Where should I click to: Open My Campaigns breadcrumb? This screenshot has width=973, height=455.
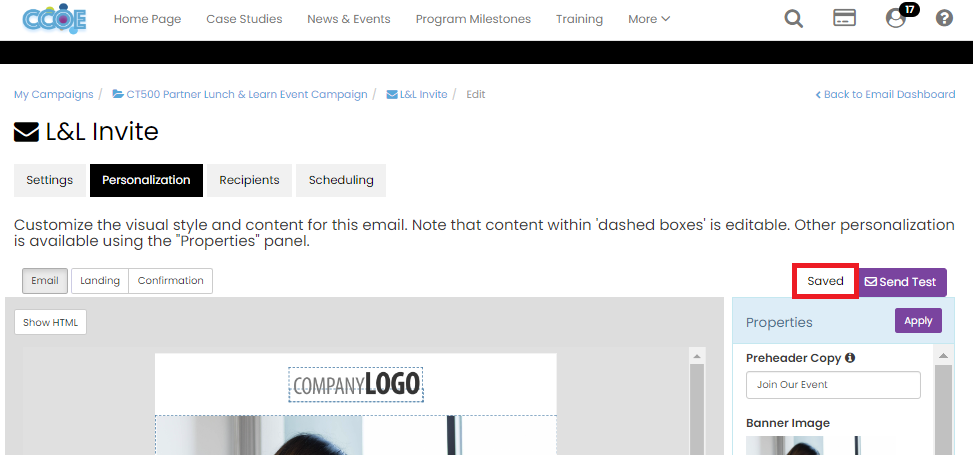coord(53,94)
